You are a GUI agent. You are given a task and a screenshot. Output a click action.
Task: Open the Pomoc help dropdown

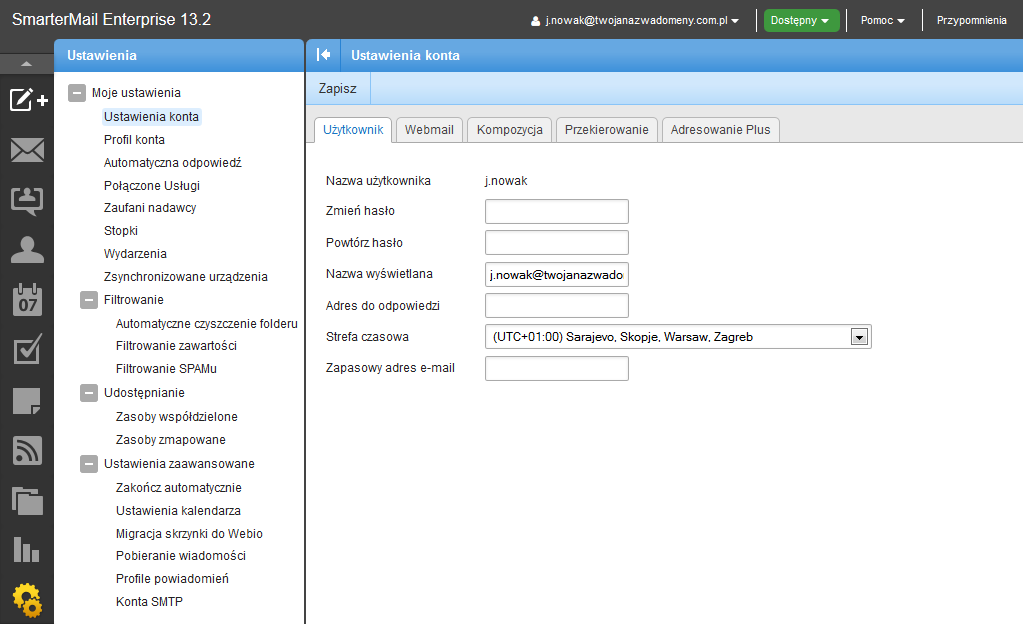click(x=883, y=20)
